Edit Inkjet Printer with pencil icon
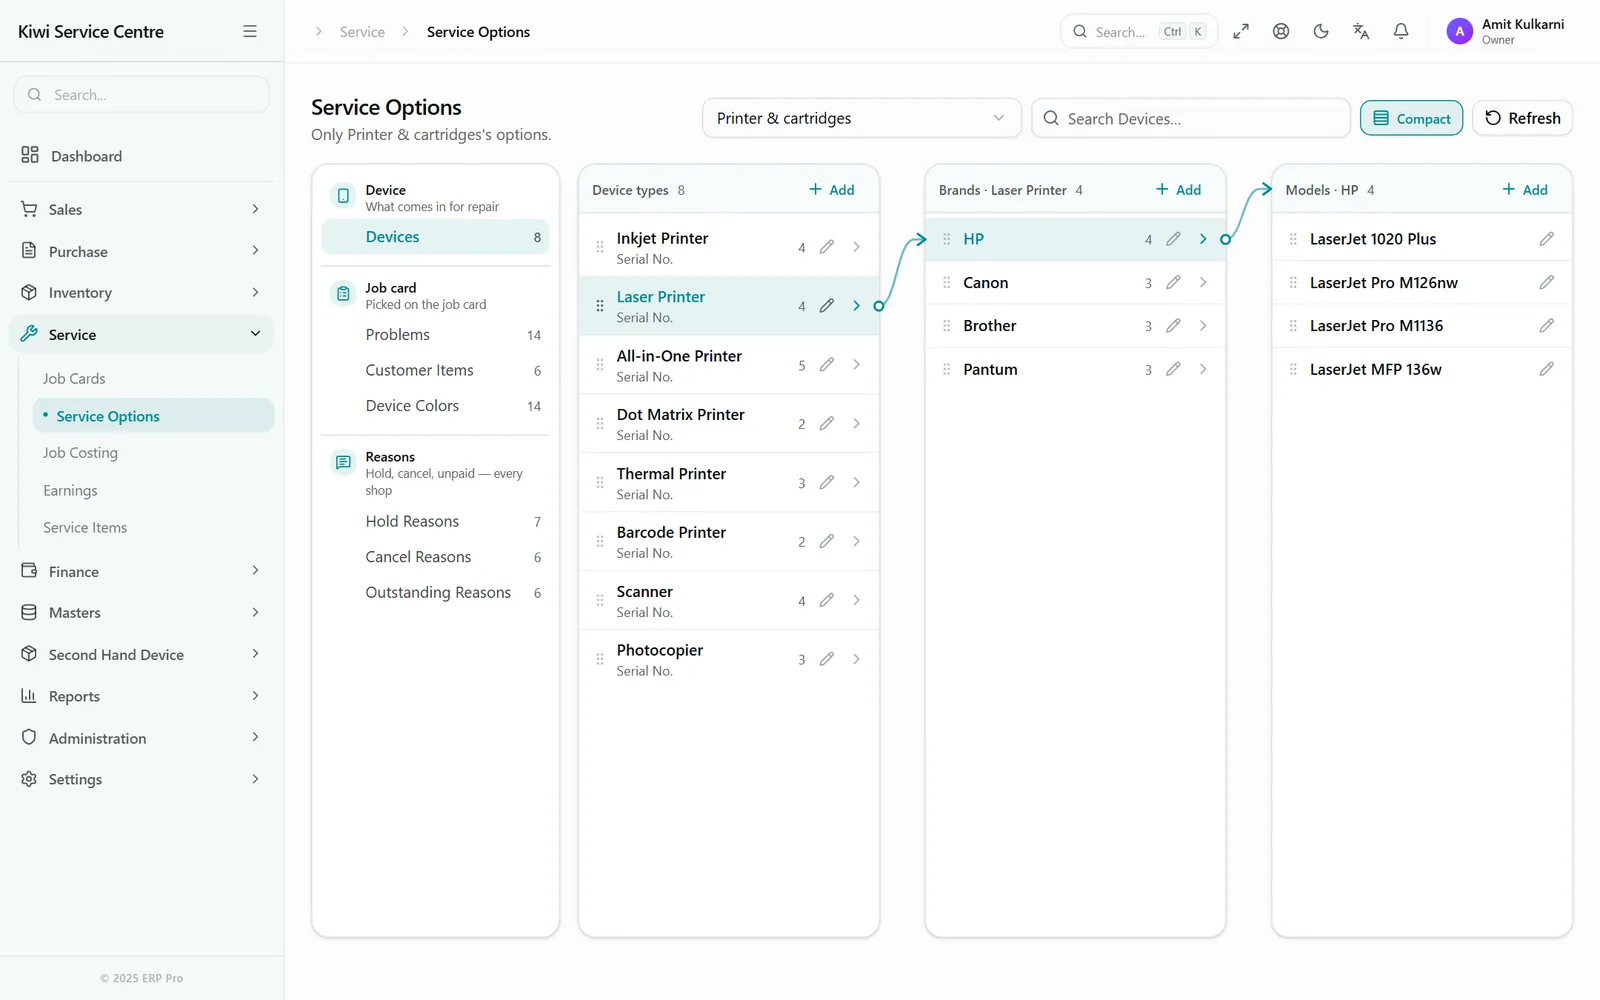Screen dimensions: 1600x1000 tap(827, 247)
